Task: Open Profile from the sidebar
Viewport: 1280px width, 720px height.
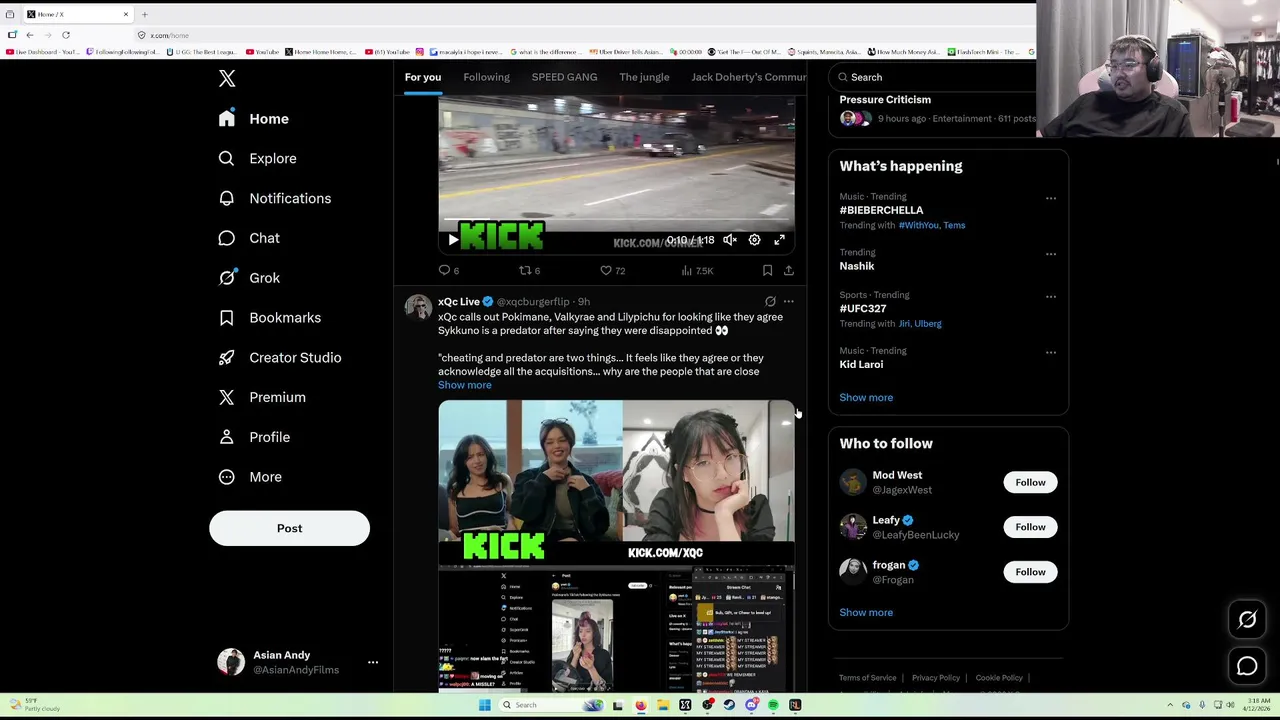Action: (255, 437)
